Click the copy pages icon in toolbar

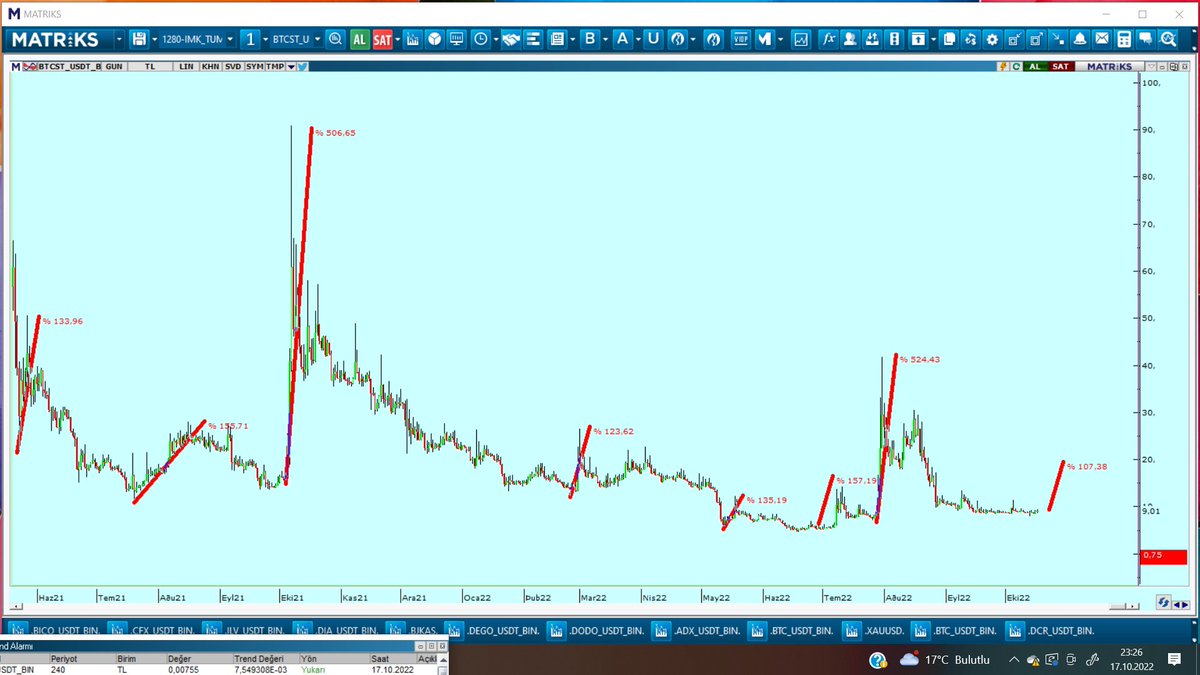(x=948, y=39)
